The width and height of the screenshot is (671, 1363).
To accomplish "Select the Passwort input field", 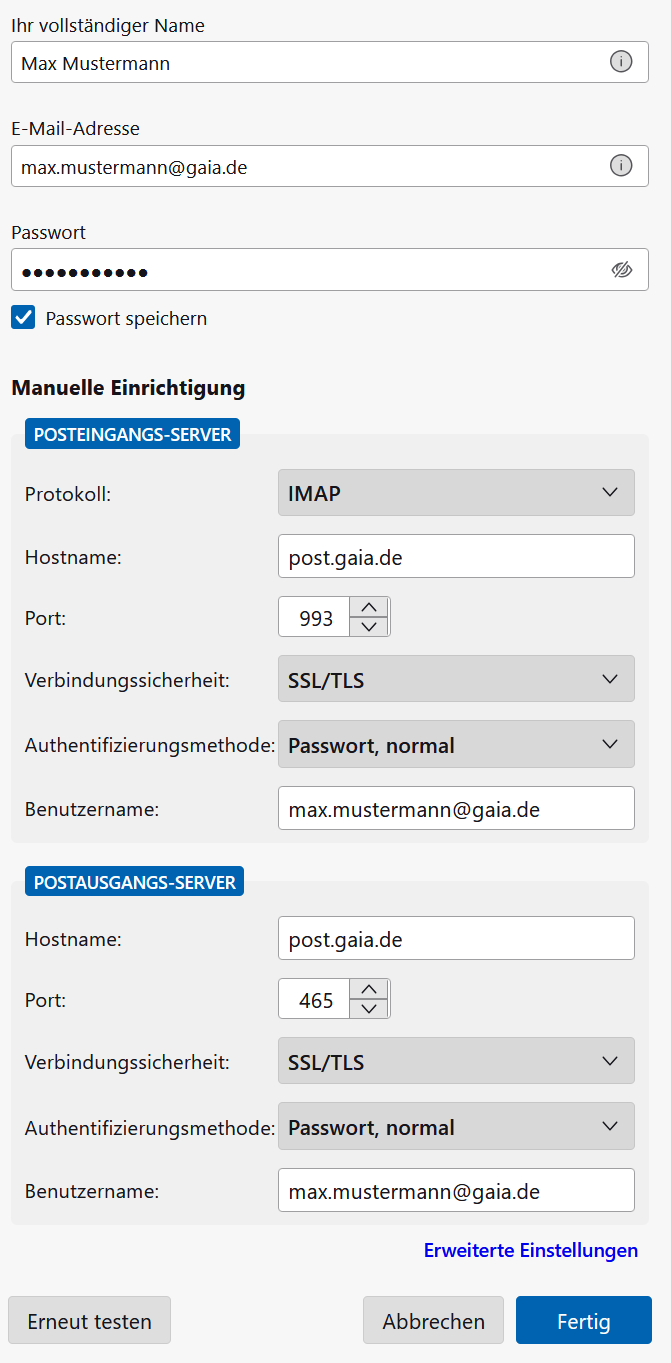I will [300, 270].
